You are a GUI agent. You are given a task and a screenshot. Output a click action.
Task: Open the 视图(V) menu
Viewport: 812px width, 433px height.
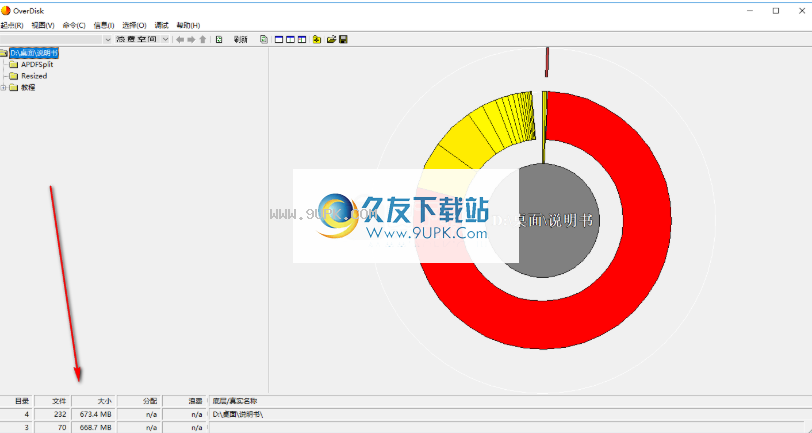pos(42,25)
